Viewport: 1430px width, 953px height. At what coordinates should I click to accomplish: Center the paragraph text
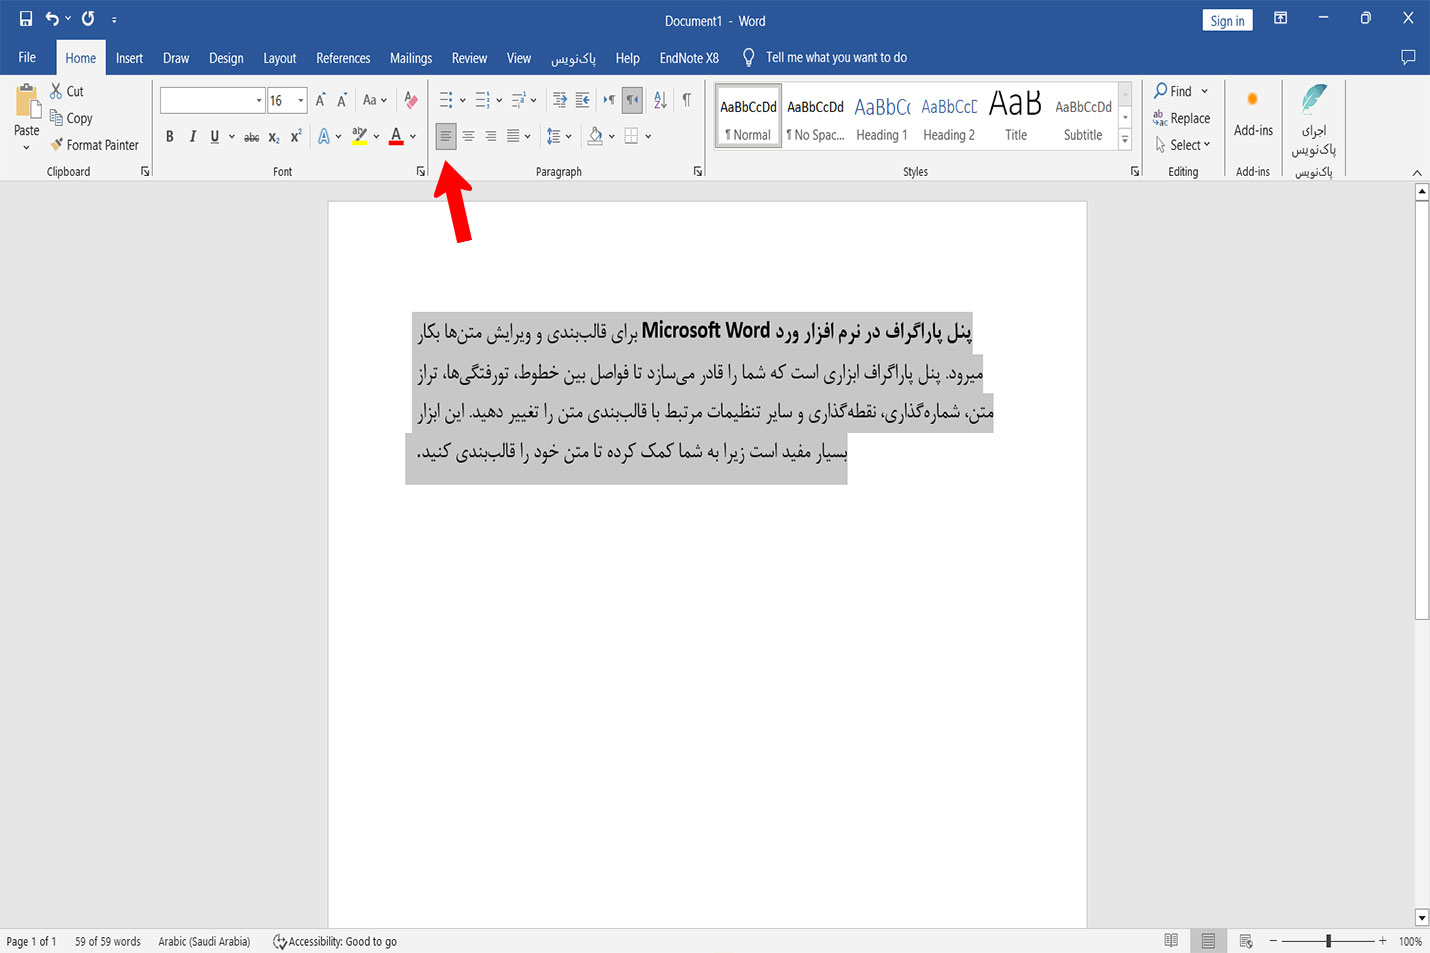[x=468, y=136]
